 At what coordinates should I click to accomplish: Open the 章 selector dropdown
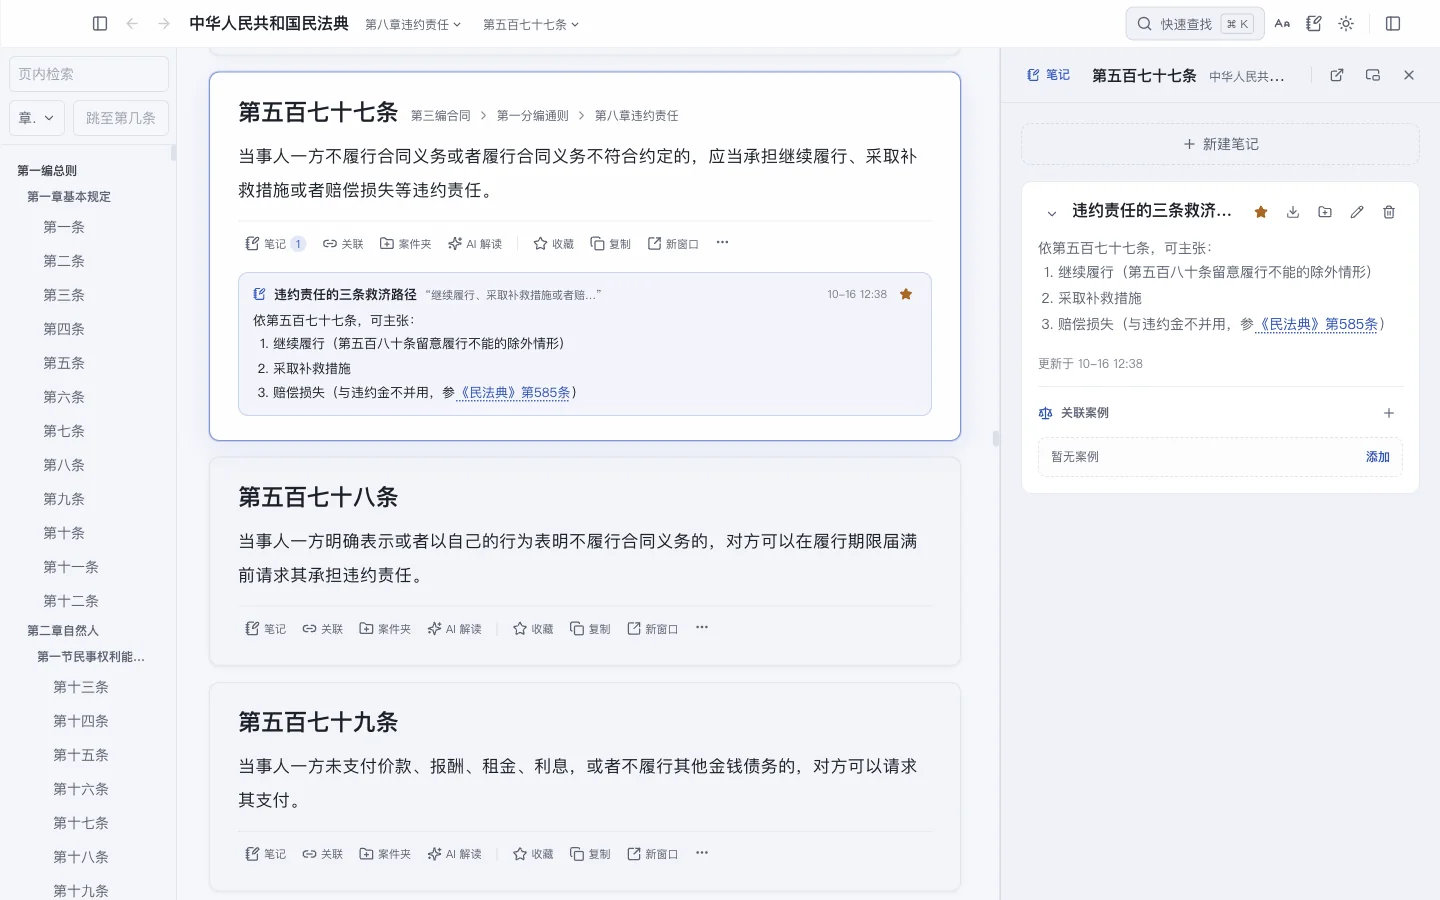pyautogui.click(x=37, y=118)
